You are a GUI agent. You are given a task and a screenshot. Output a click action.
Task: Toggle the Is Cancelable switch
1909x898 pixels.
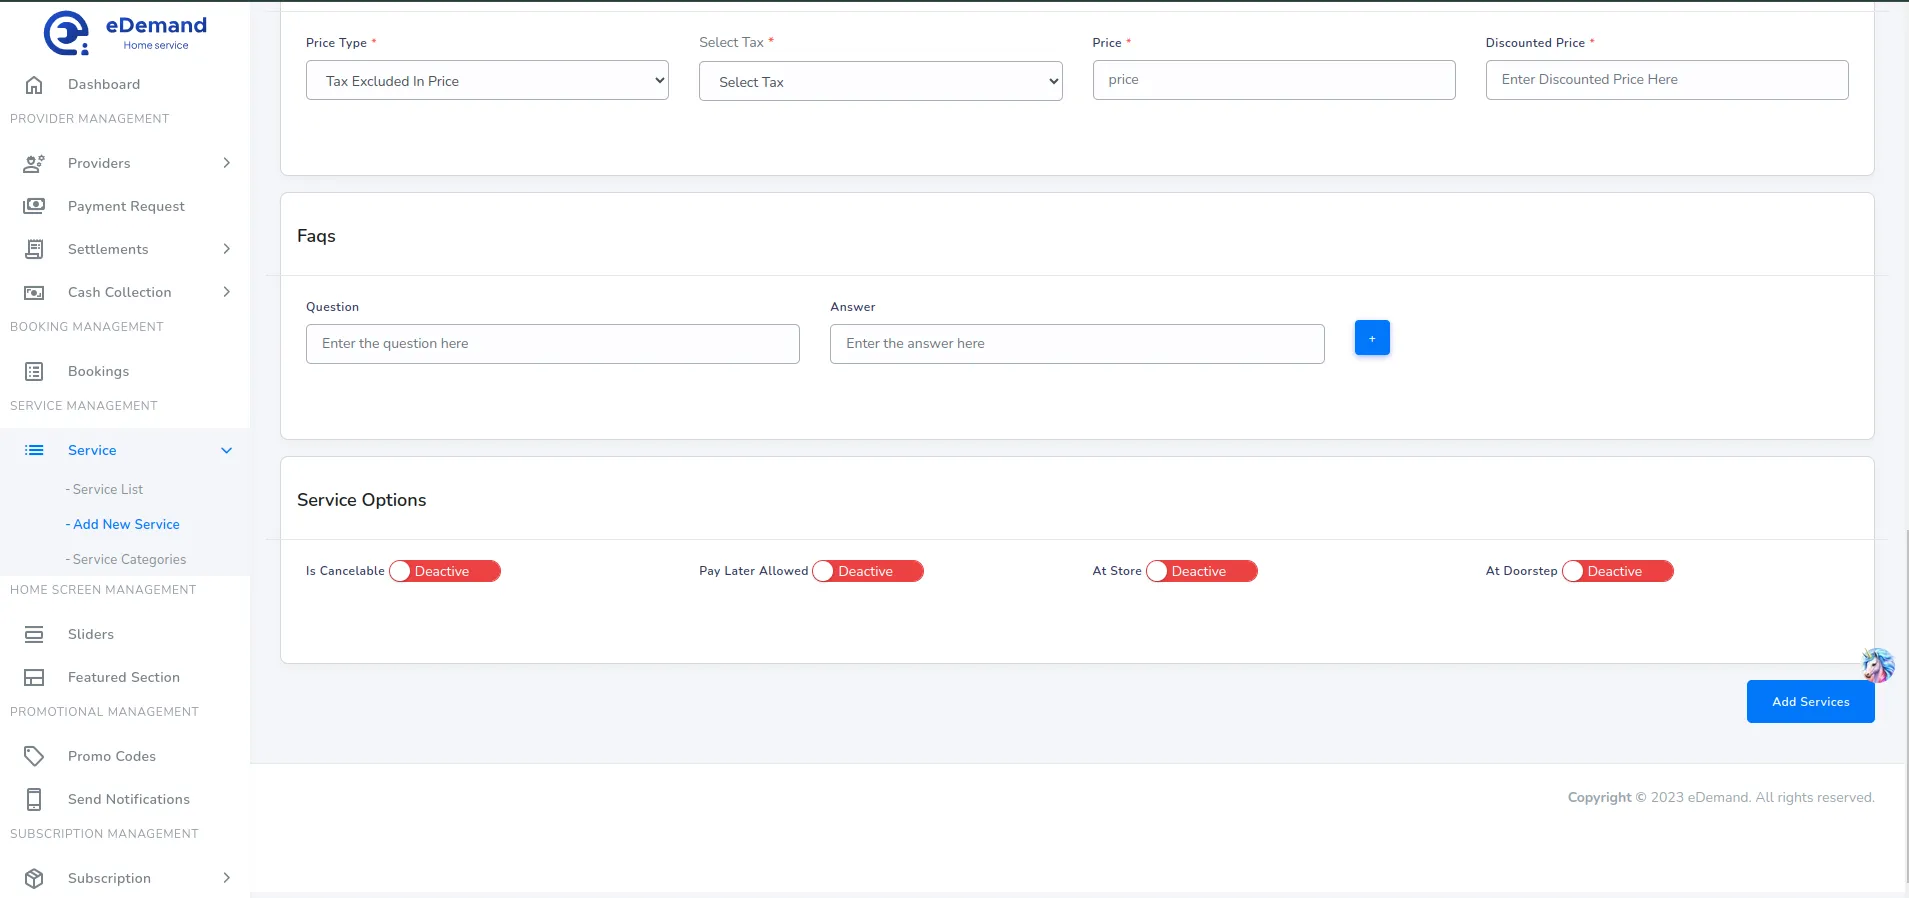[x=444, y=571]
